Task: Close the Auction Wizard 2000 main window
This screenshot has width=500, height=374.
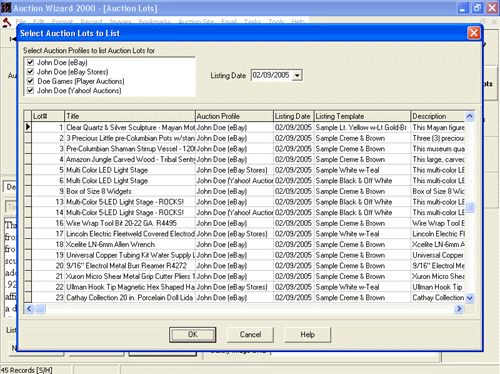Action: [492, 8]
